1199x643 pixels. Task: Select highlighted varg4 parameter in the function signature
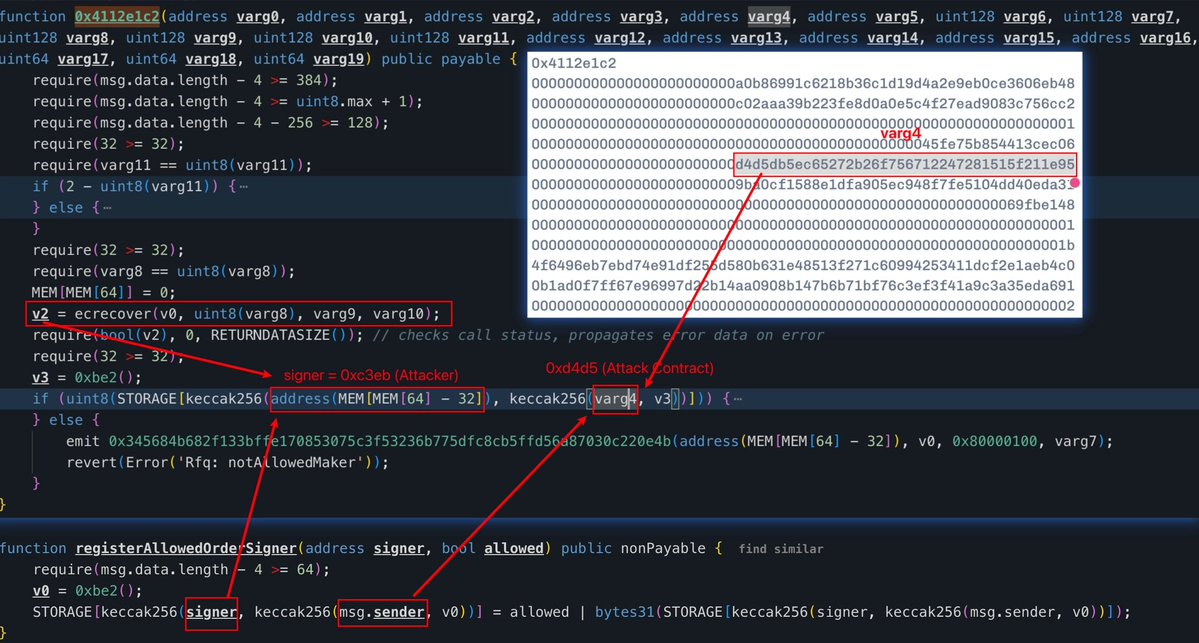click(768, 17)
